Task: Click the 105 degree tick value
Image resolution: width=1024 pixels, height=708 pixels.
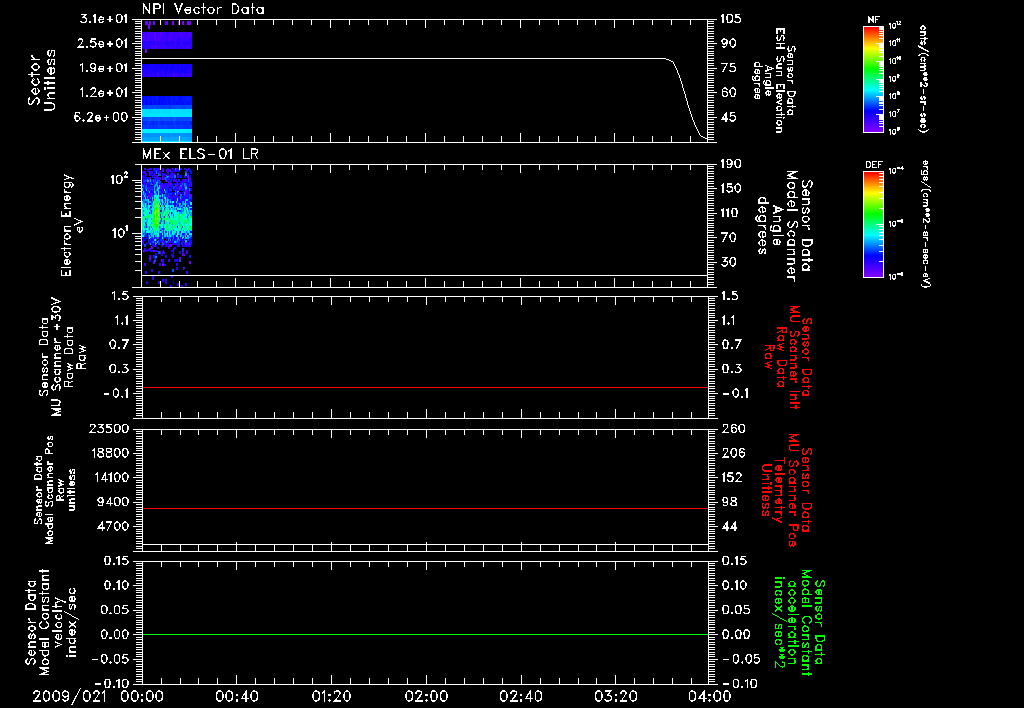Action: click(731, 19)
